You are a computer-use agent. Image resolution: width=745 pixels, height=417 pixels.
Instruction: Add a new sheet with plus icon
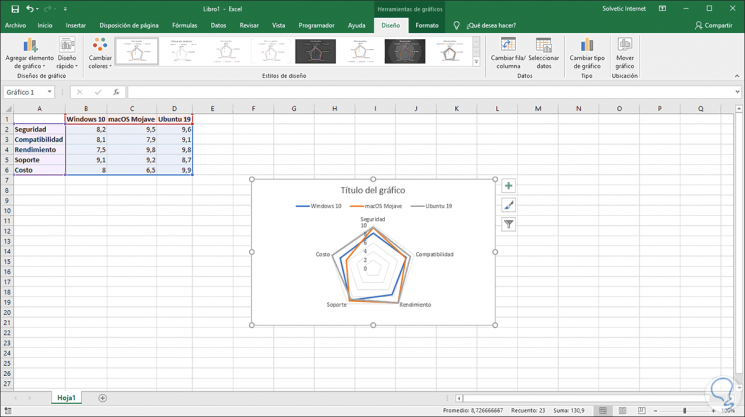click(102, 398)
